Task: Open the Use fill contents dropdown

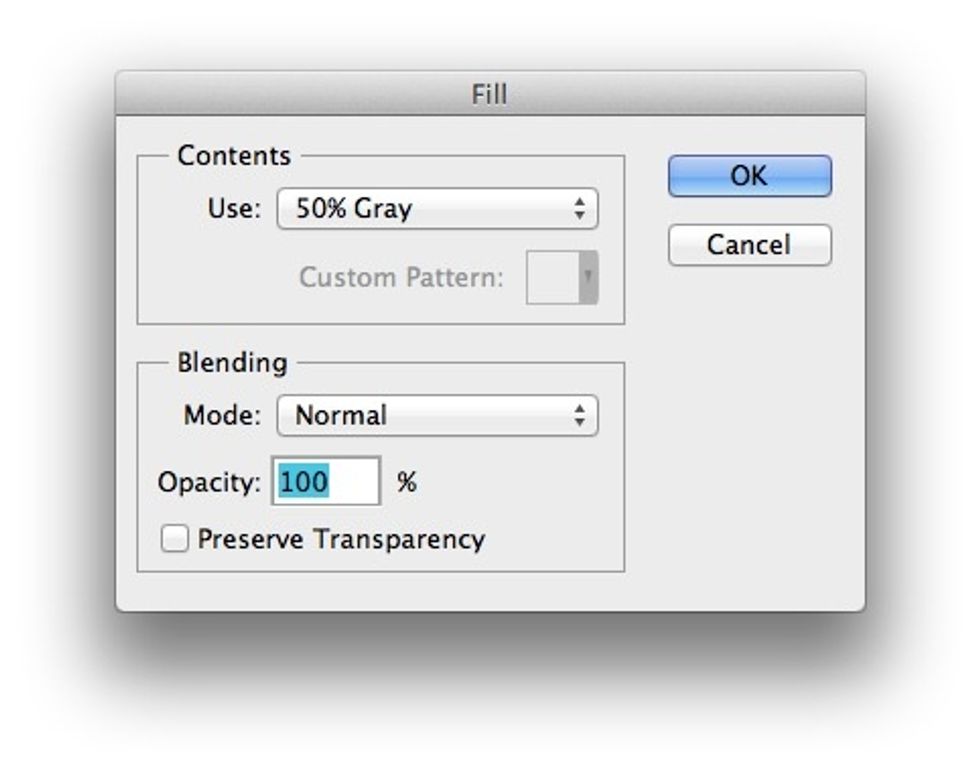Action: tap(430, 208)
